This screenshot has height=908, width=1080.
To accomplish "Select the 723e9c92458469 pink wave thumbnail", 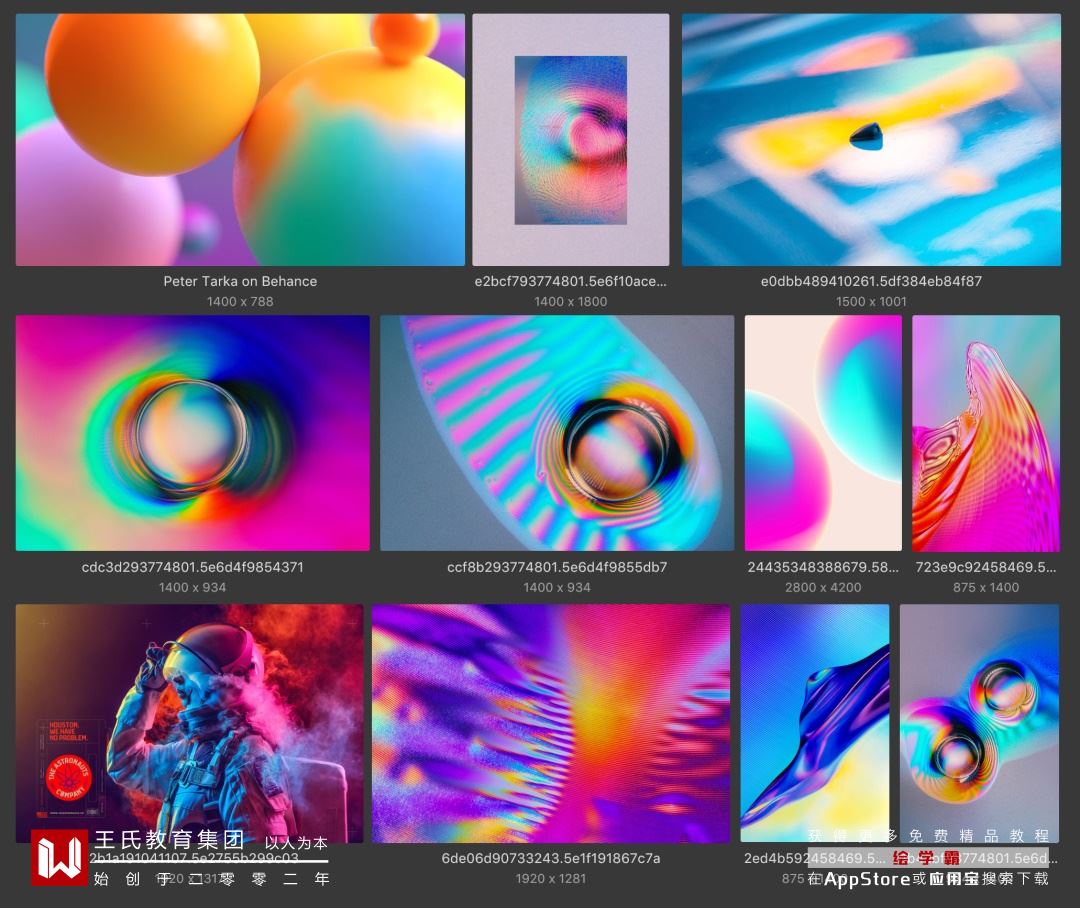I will tap(986, 433).
